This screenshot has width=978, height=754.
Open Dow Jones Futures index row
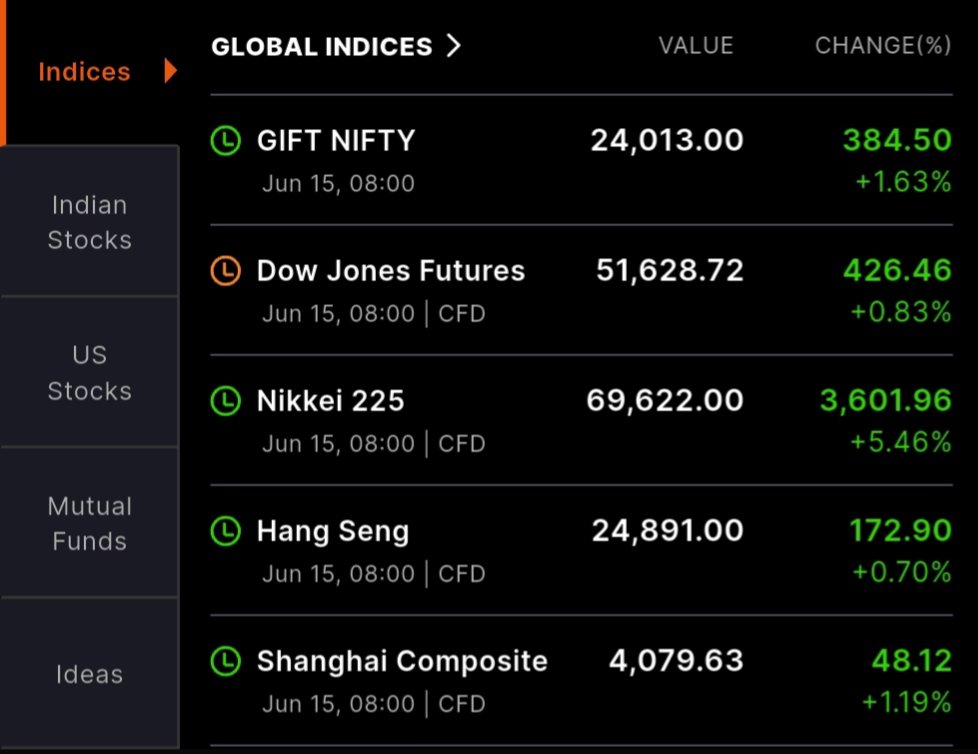(x=581, y=290)
